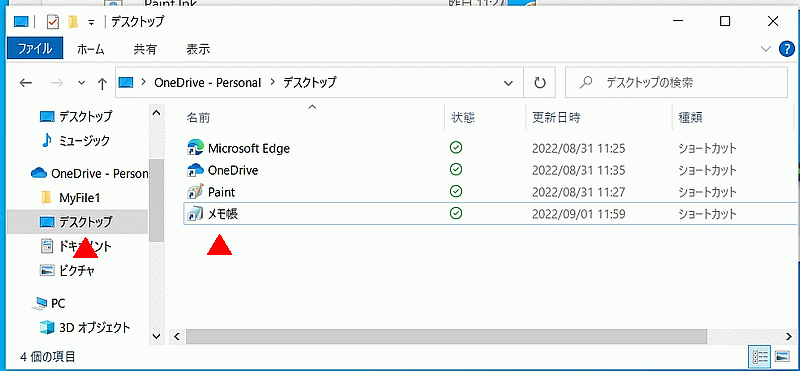
Task: Switch to the 表示 ribbon tab
Action: click(x=198, y=49)
